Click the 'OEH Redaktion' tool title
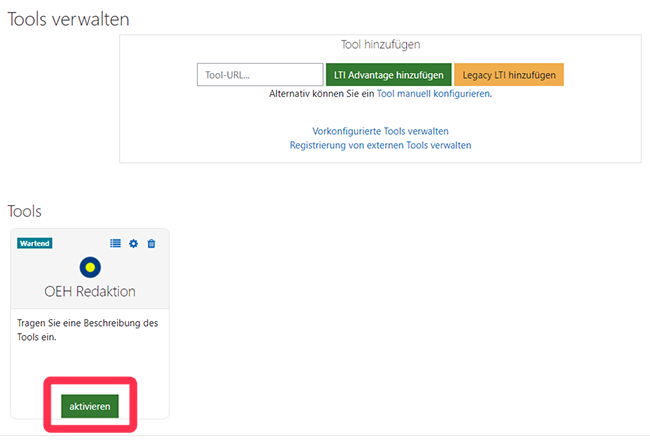Viewport: 650px width, 448px height. (90, 292)
